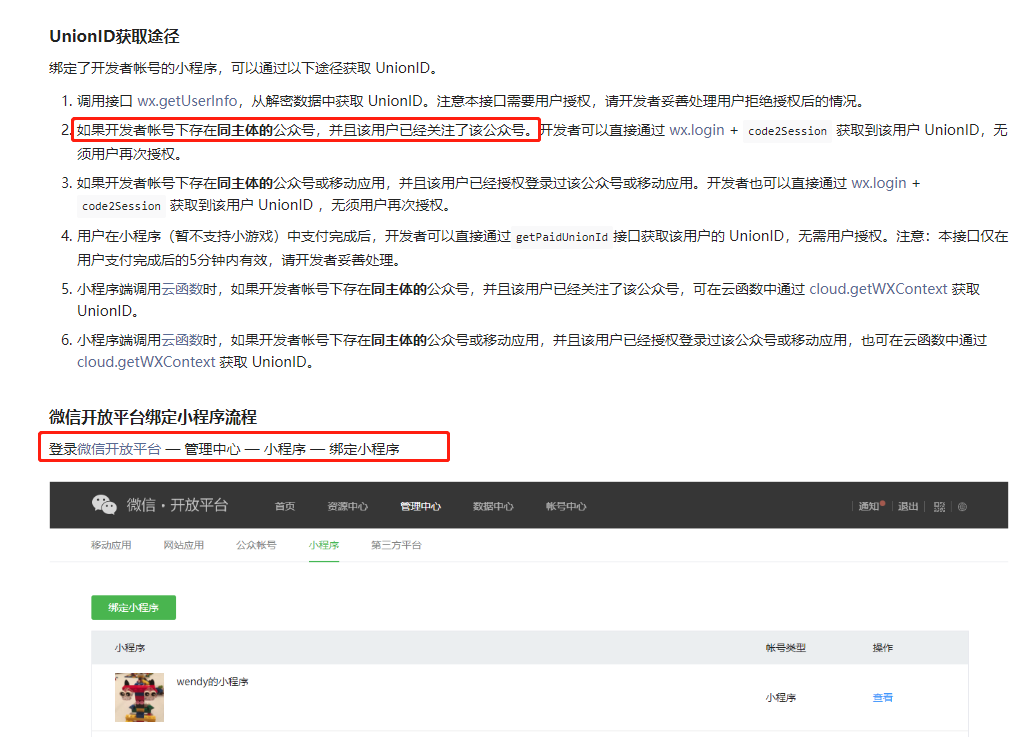Image resolution: width=1015 pixels, height=737 pixels.
Task: Click code2Session code in list item 3
Action: [x=121, y=206]
